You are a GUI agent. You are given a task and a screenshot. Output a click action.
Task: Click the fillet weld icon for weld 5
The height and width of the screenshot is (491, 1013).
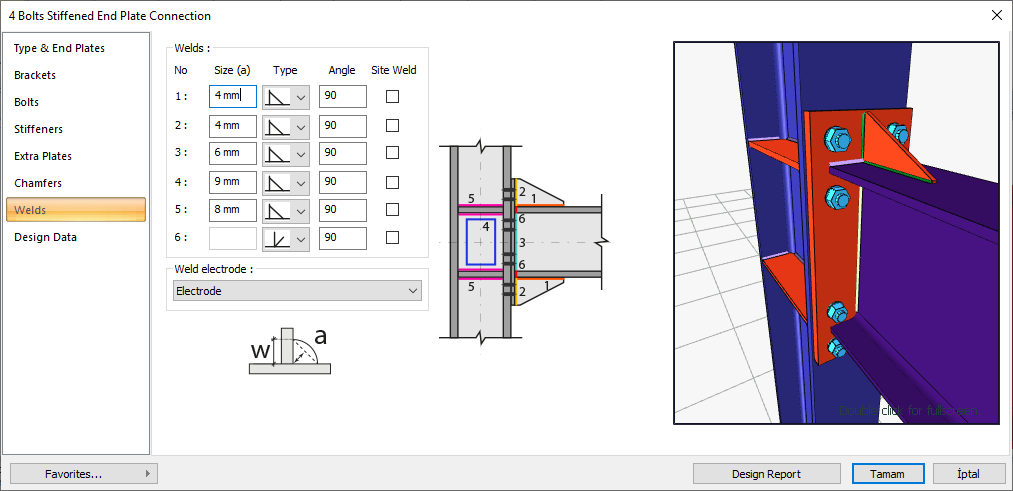click(277, 210)
